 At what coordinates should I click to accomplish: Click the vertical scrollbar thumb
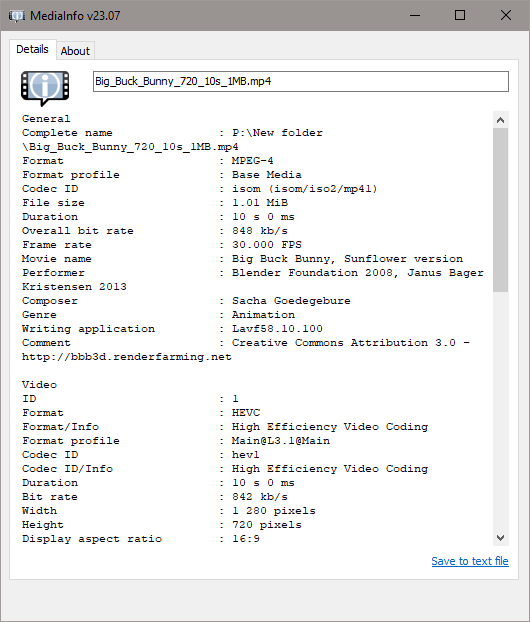pyautogui.click(x=500, y=210)
